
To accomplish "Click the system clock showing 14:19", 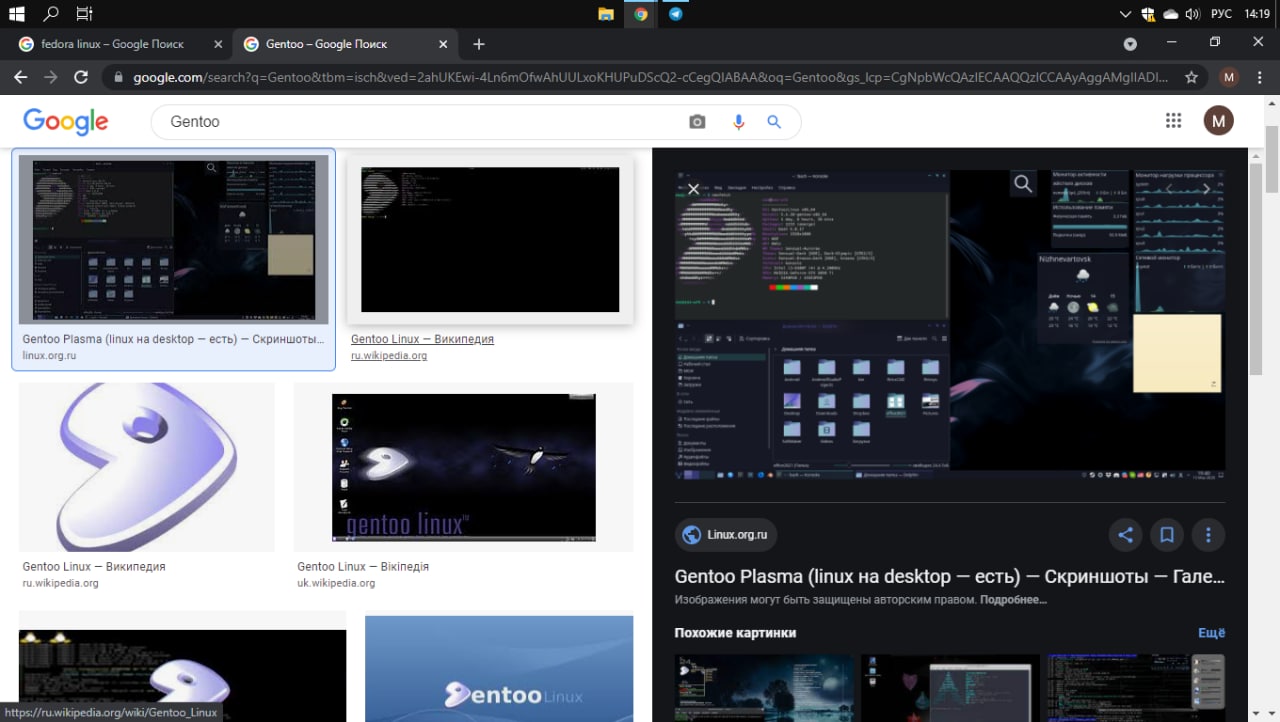I will click(x=1256, y=14).
